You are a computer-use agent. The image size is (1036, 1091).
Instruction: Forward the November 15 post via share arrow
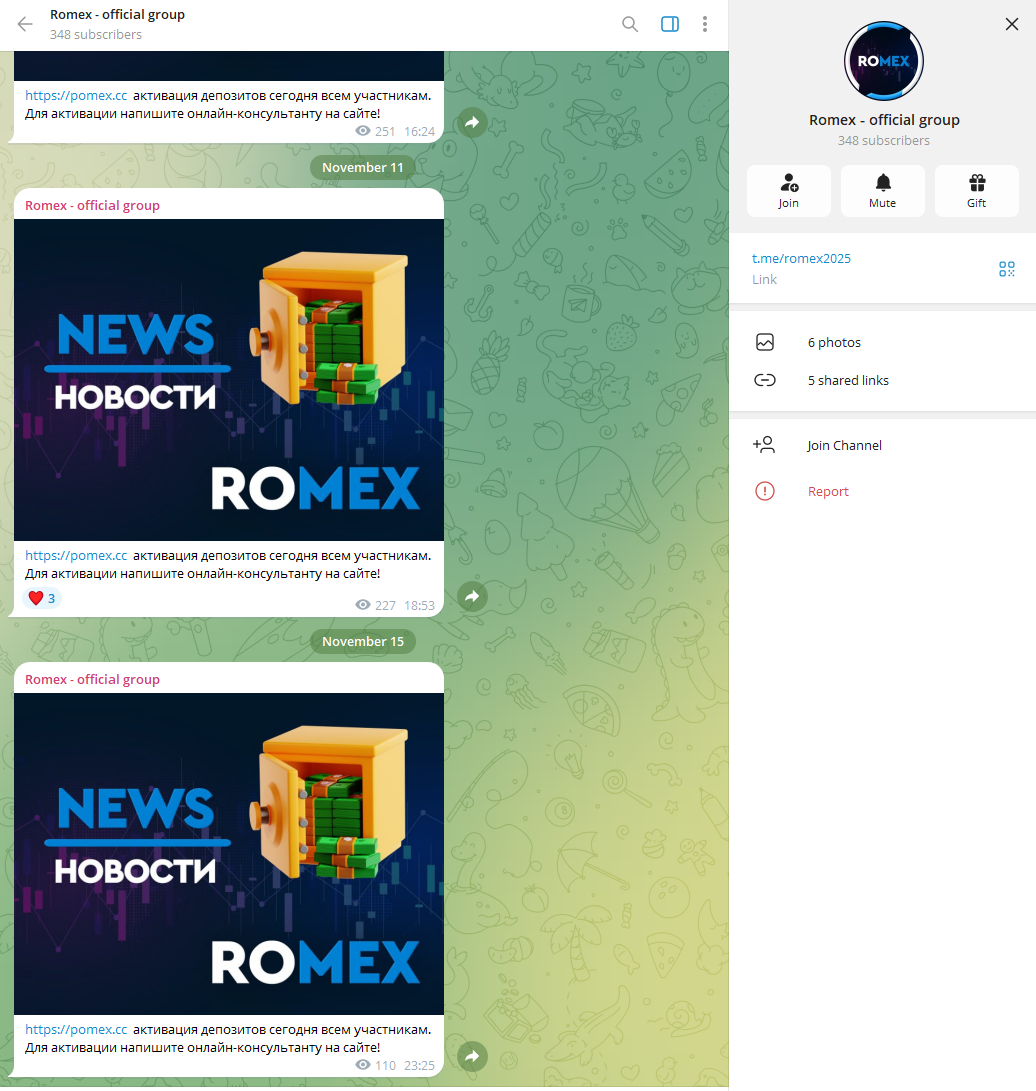471,1056
